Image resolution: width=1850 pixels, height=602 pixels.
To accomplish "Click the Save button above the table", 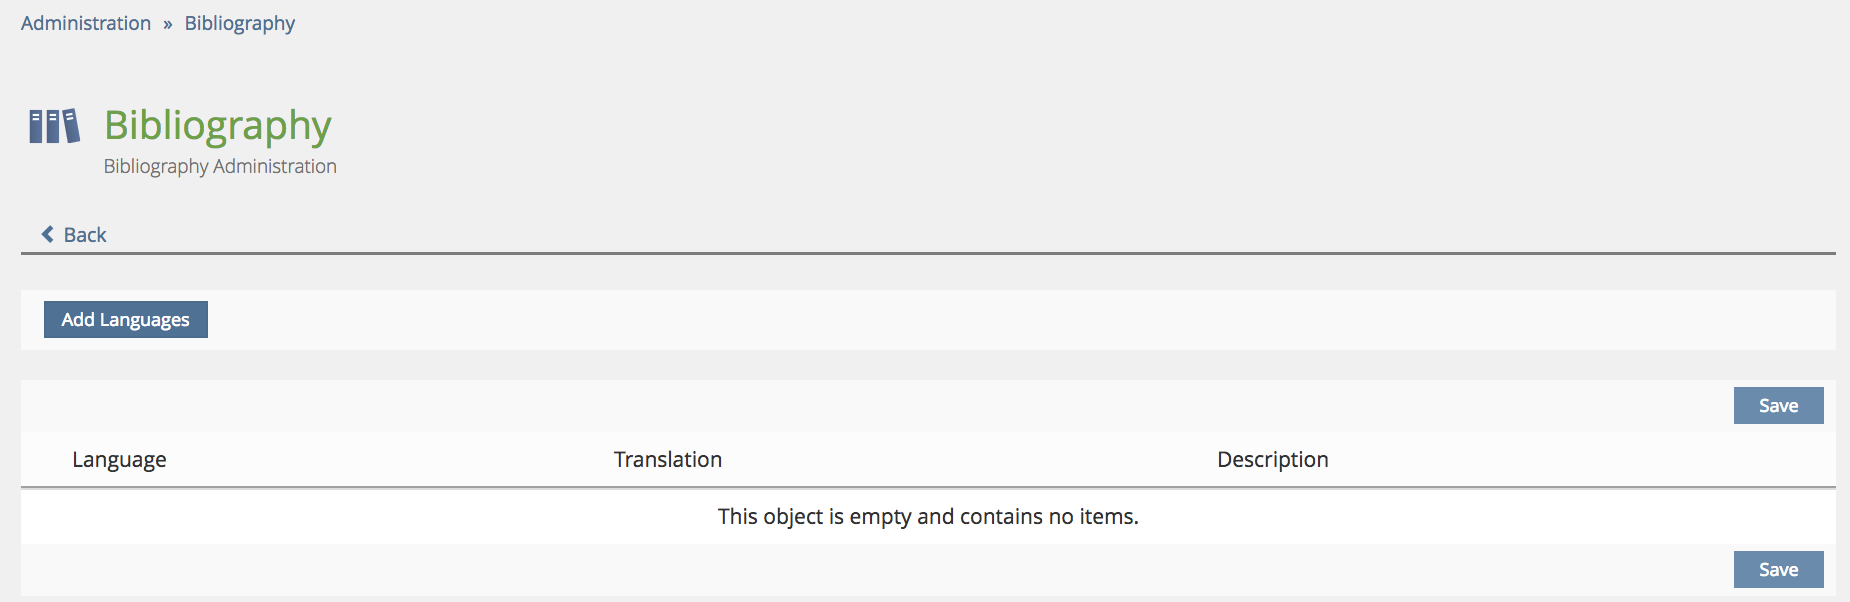I will click(x=1778, y=406).
